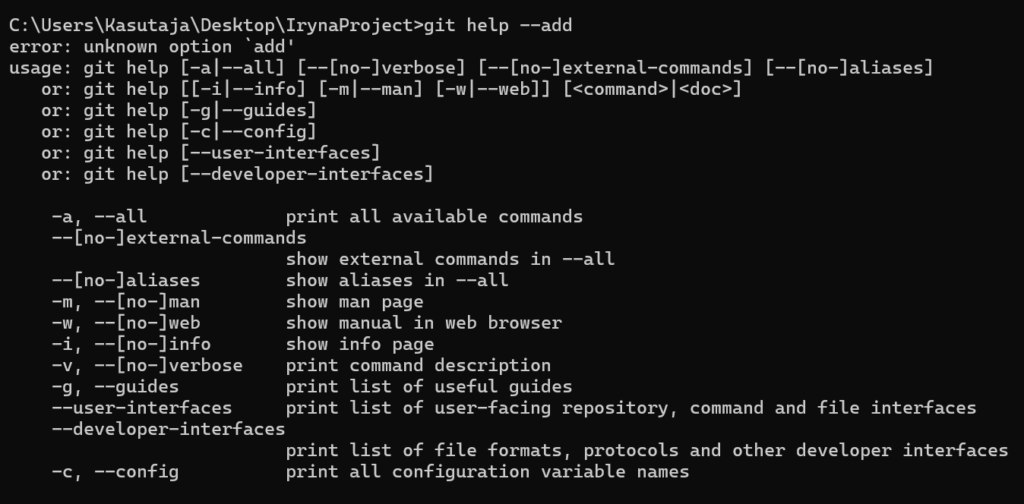This screenshot has width=1024, height=504.
Task: Click the typed command 'git help --add'
Action: [498, 25]
